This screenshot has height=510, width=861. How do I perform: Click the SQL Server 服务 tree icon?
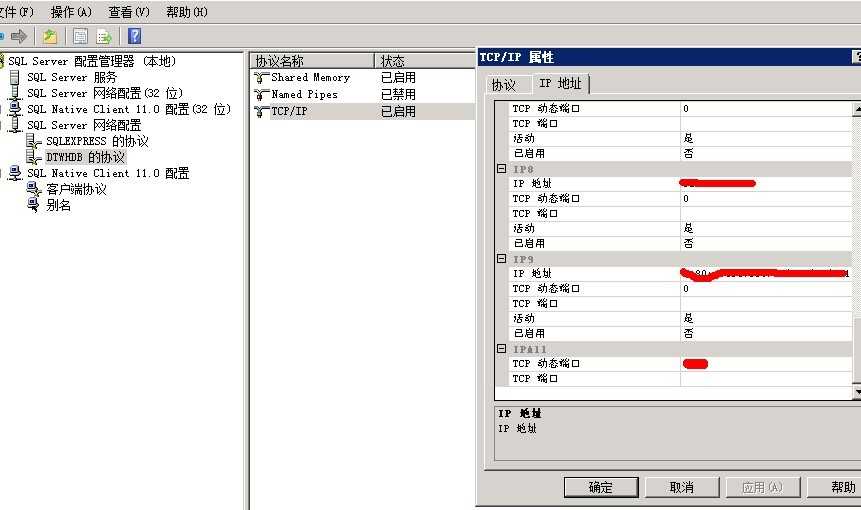pos(14,77)
